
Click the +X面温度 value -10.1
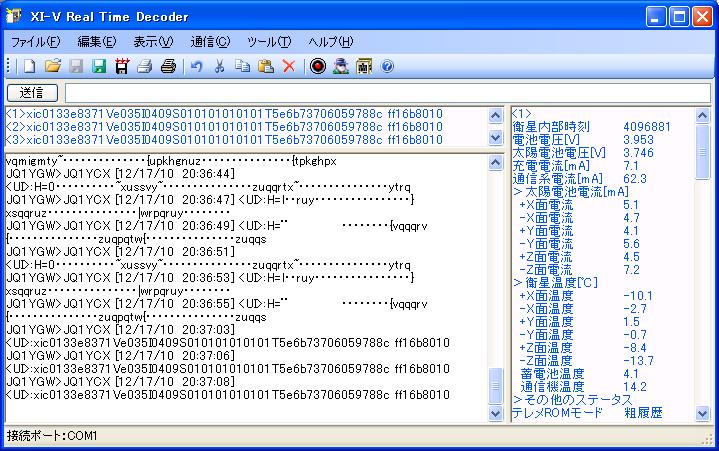tap(638, 296)
